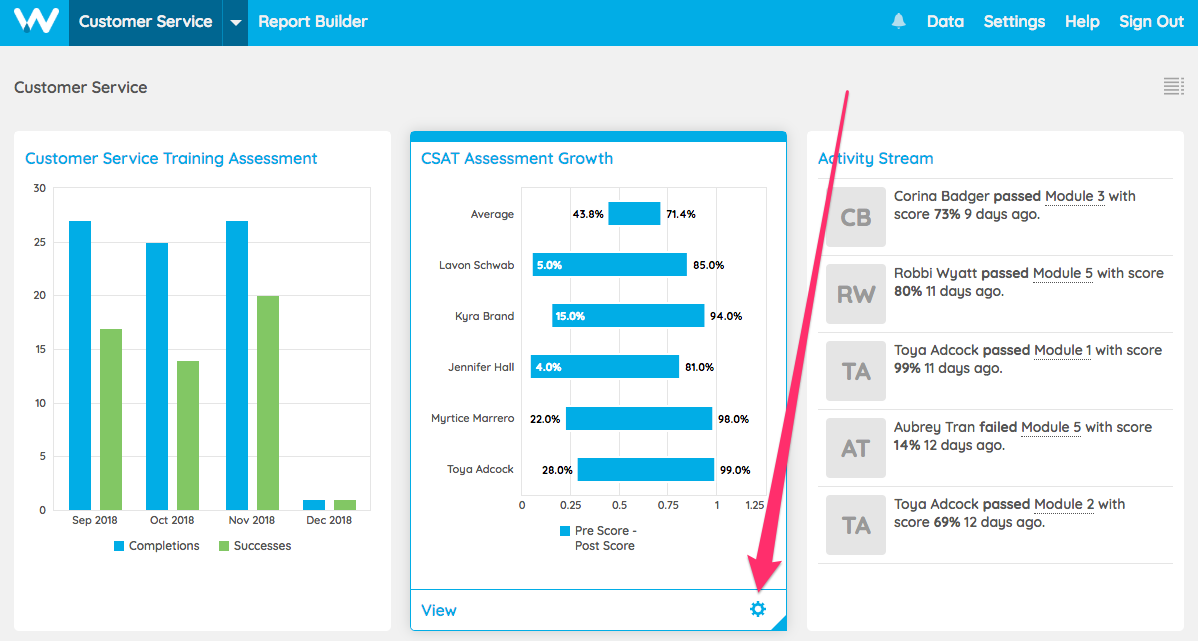Open CSAT Assessment Growth gear settings
Image resolution: width=1198 pixels, height=641 pixels.
(757, 609)
